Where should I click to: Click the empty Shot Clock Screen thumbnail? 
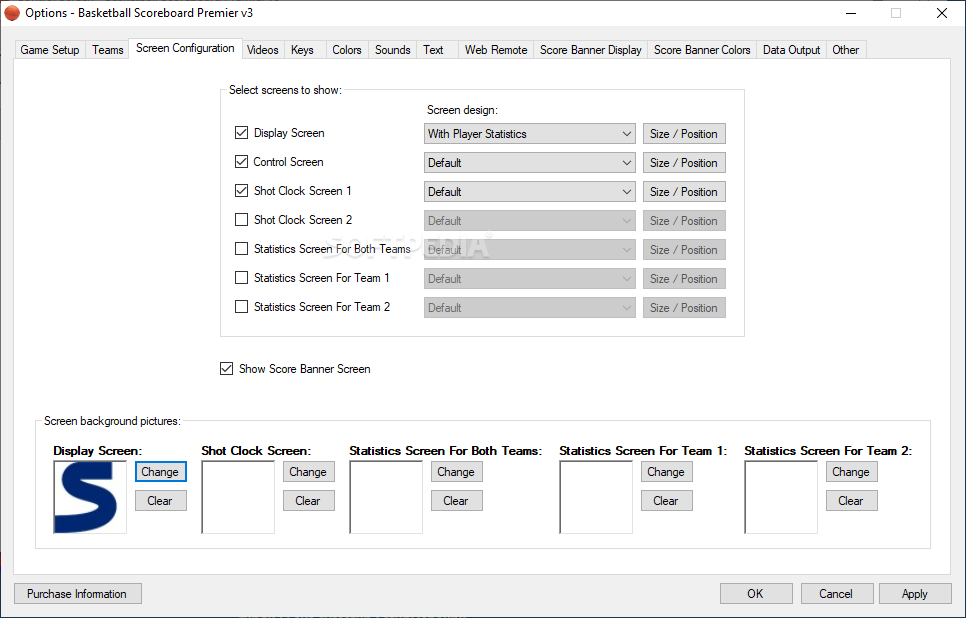pos(238,497)
